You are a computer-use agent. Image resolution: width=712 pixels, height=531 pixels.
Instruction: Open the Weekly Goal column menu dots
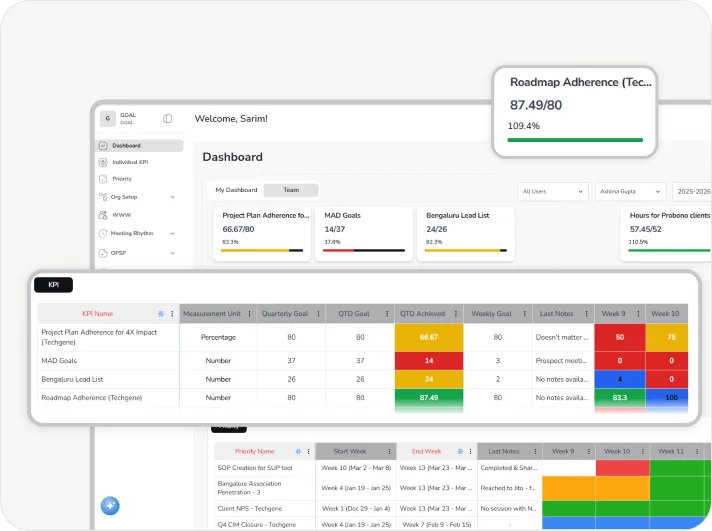pos(524,314)
